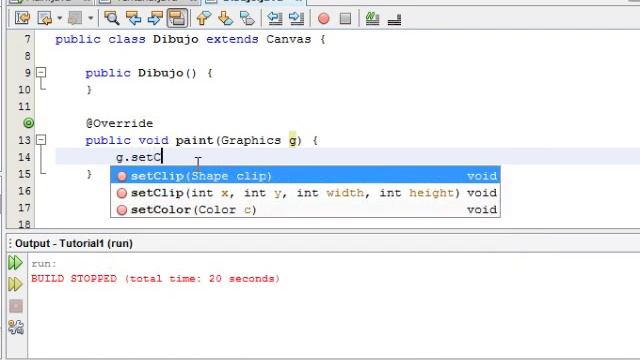Click the Uncomment lines icon
Image resolution: width=640 pixels, height=360 pixels.
(x=394, y=19)
